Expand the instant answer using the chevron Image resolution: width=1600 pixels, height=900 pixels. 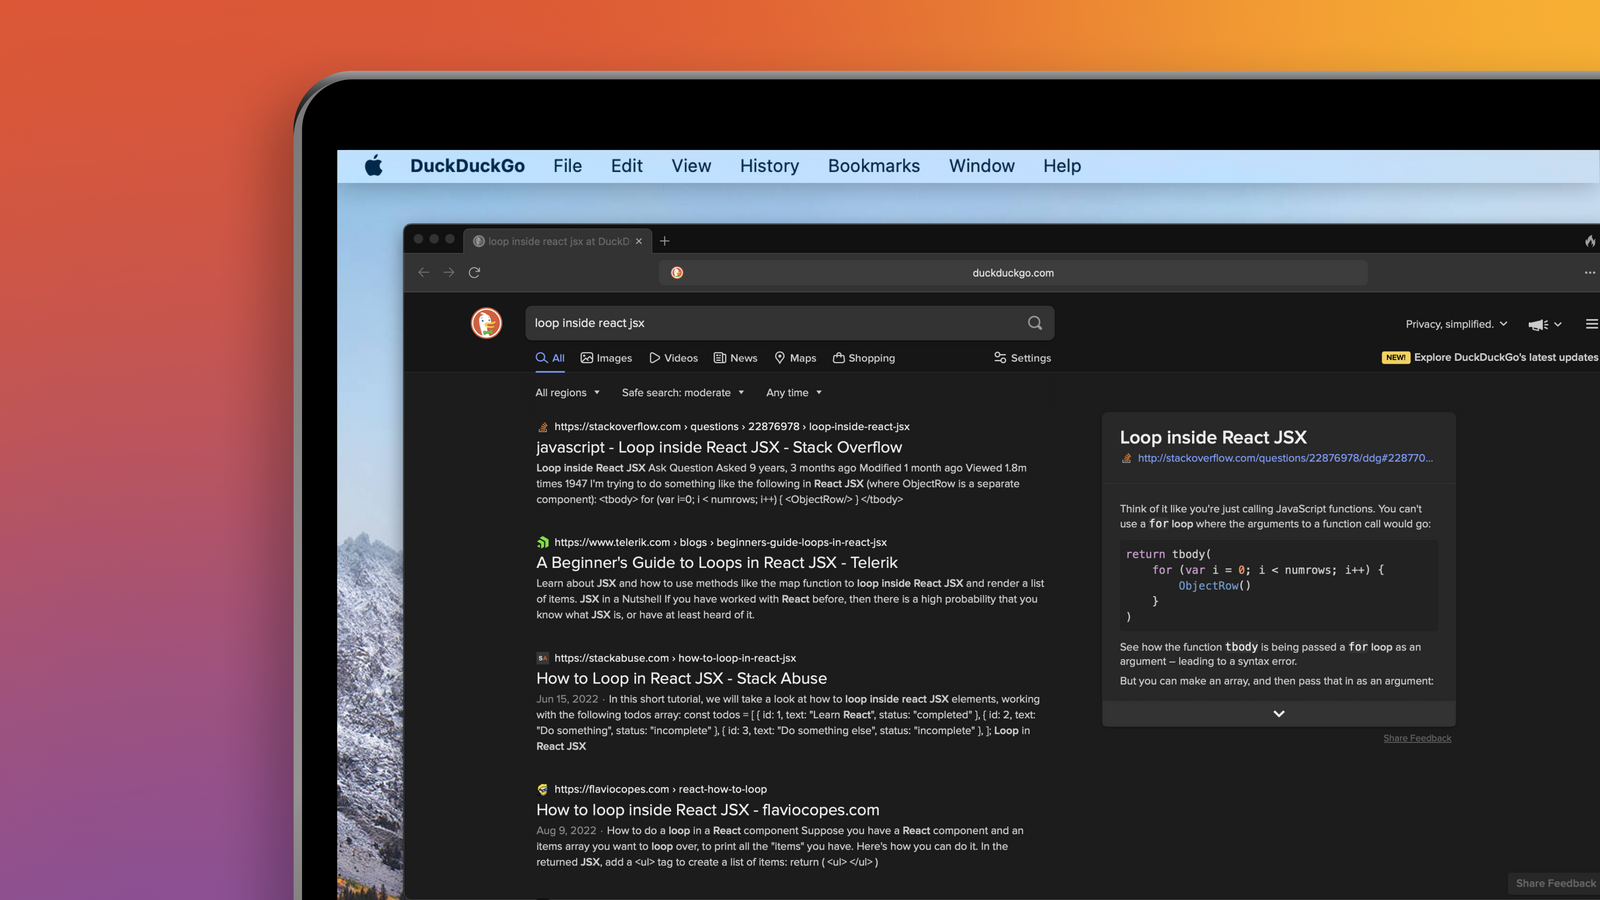click(x=1278, y=713)
